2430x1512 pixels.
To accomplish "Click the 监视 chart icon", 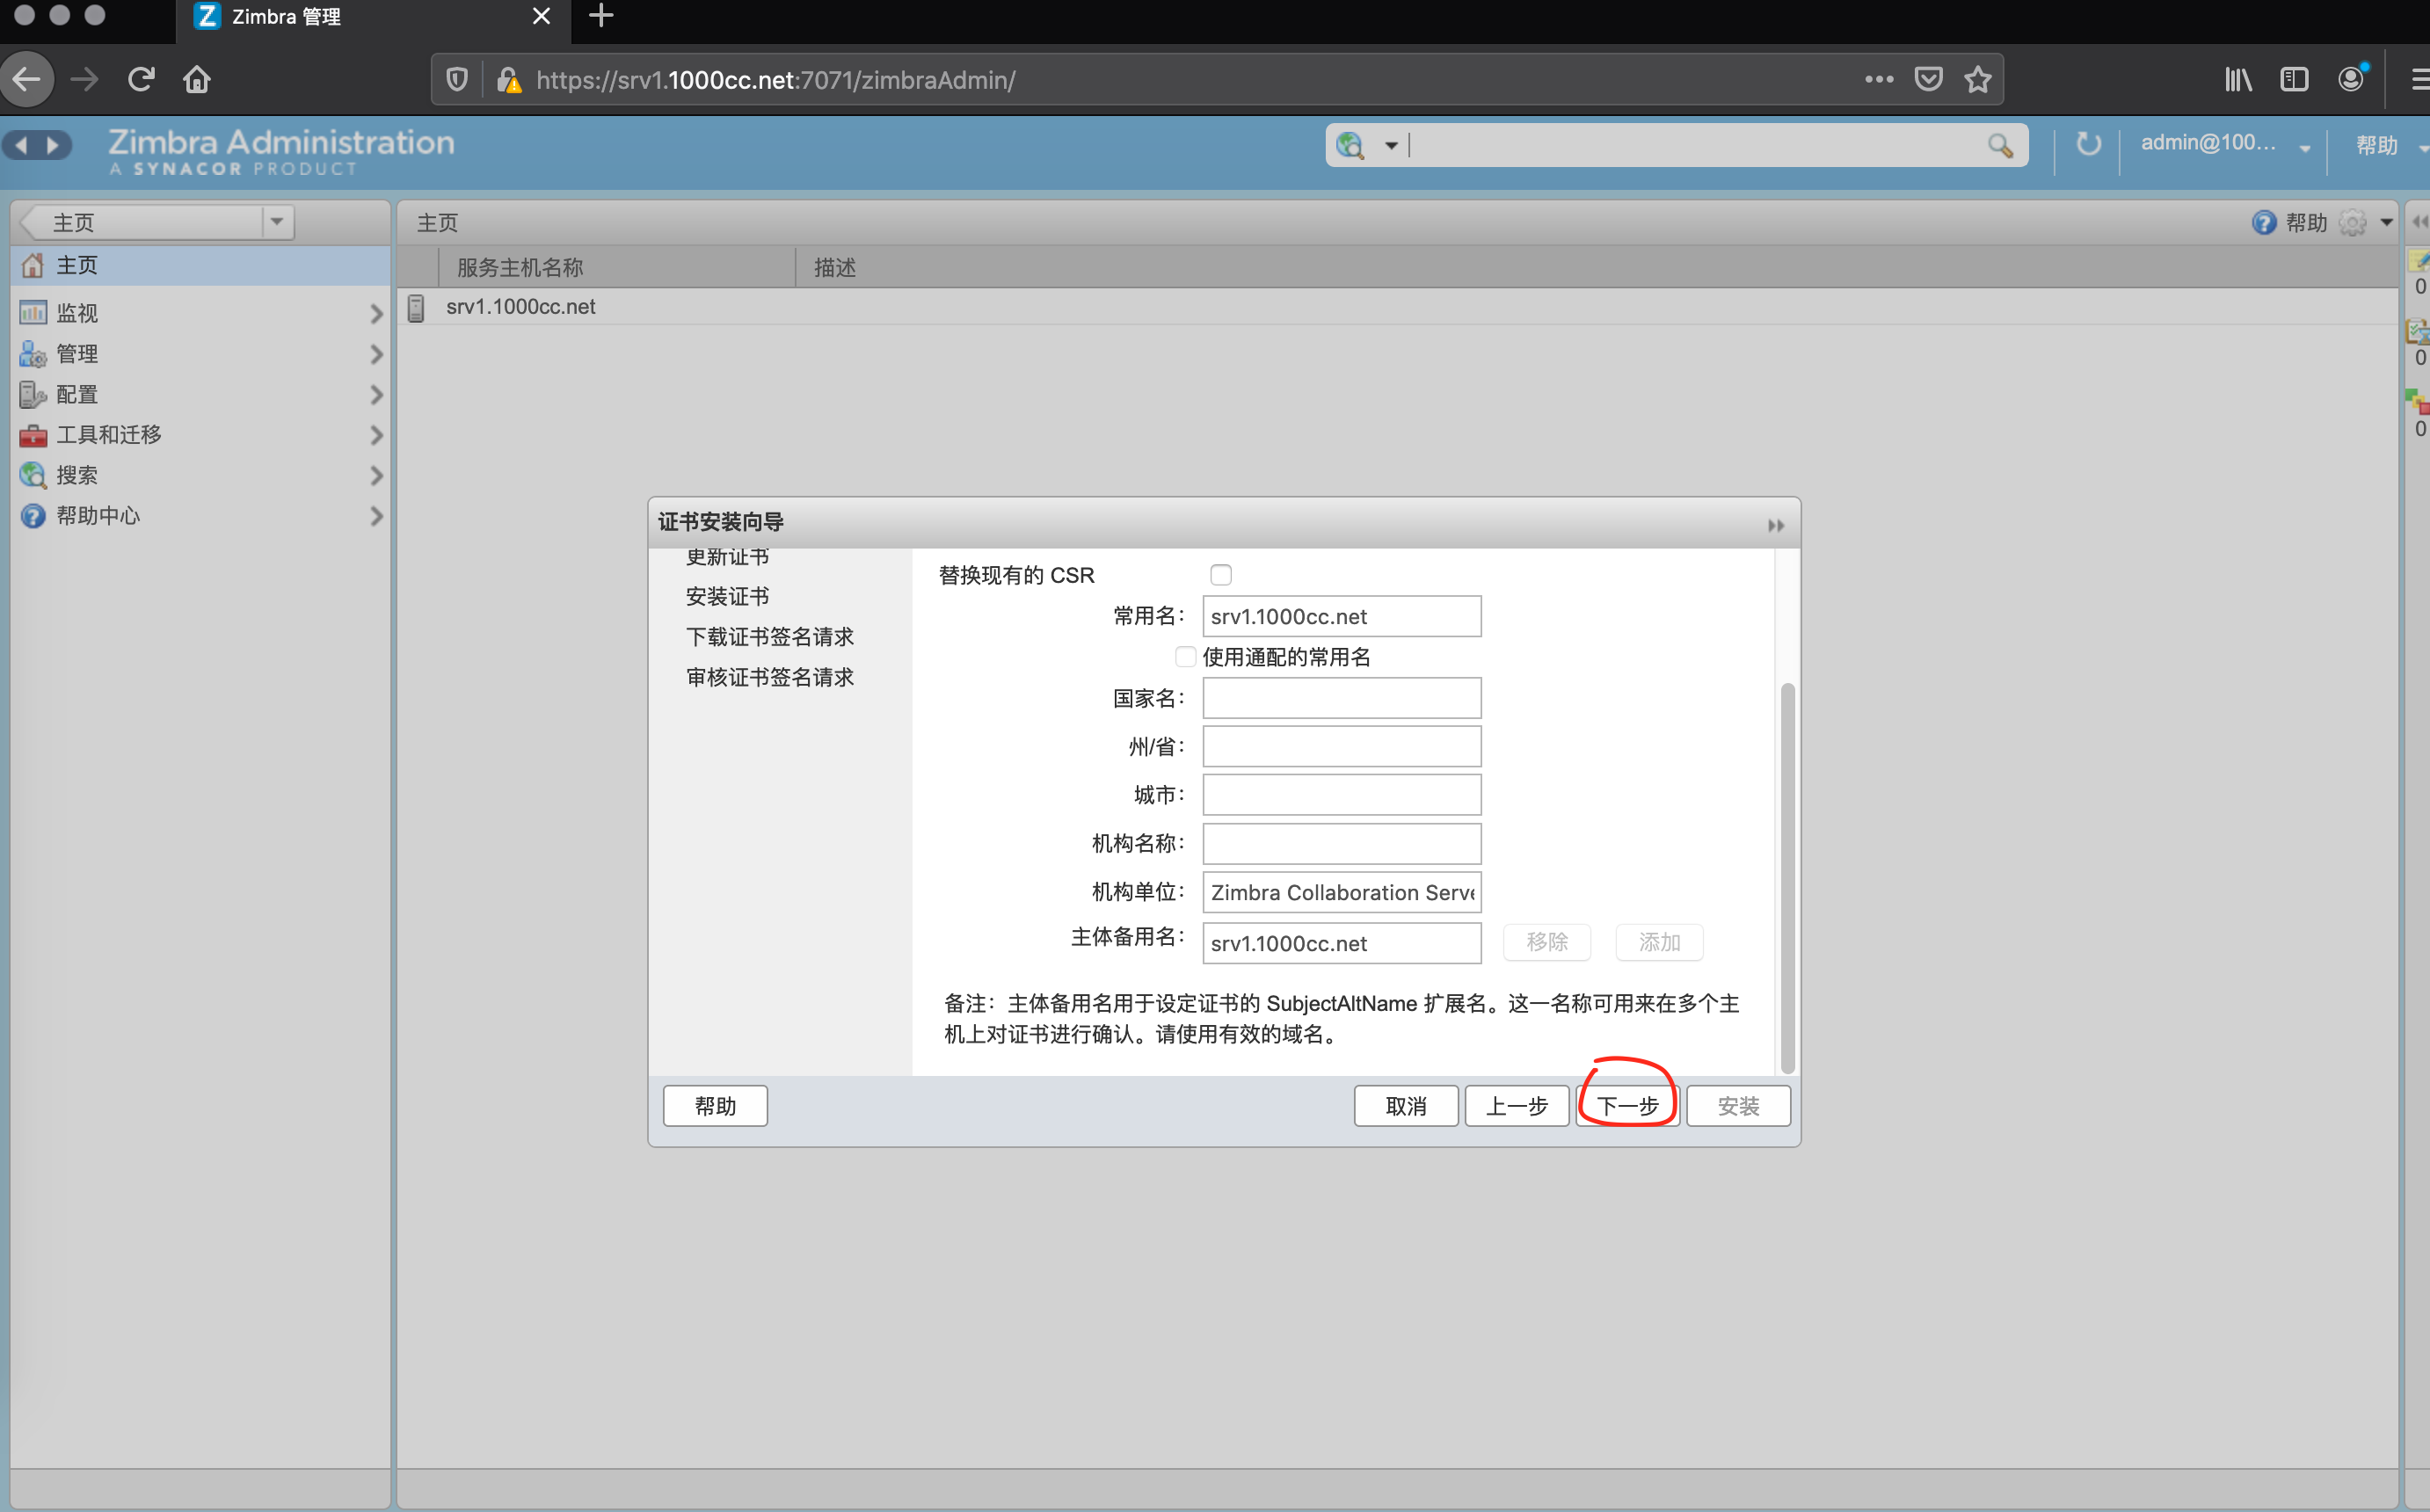I will pyautogui.click(x=33, y=313).
